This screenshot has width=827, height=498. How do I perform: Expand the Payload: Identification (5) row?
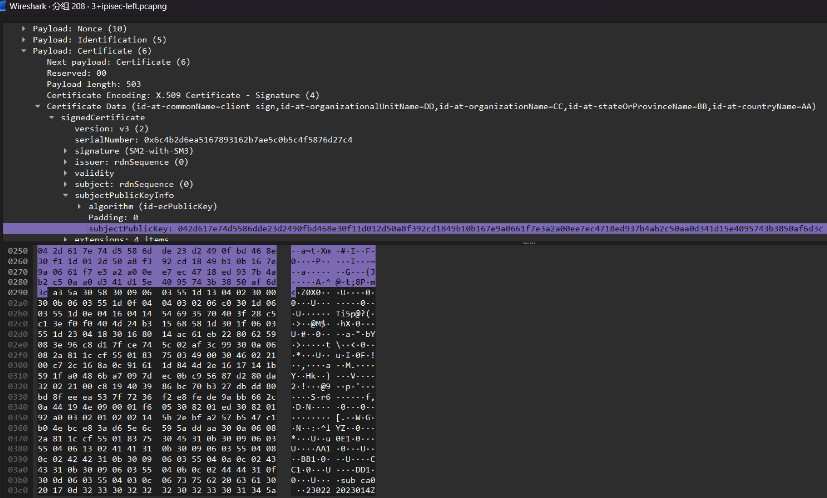tap(24, 40)
